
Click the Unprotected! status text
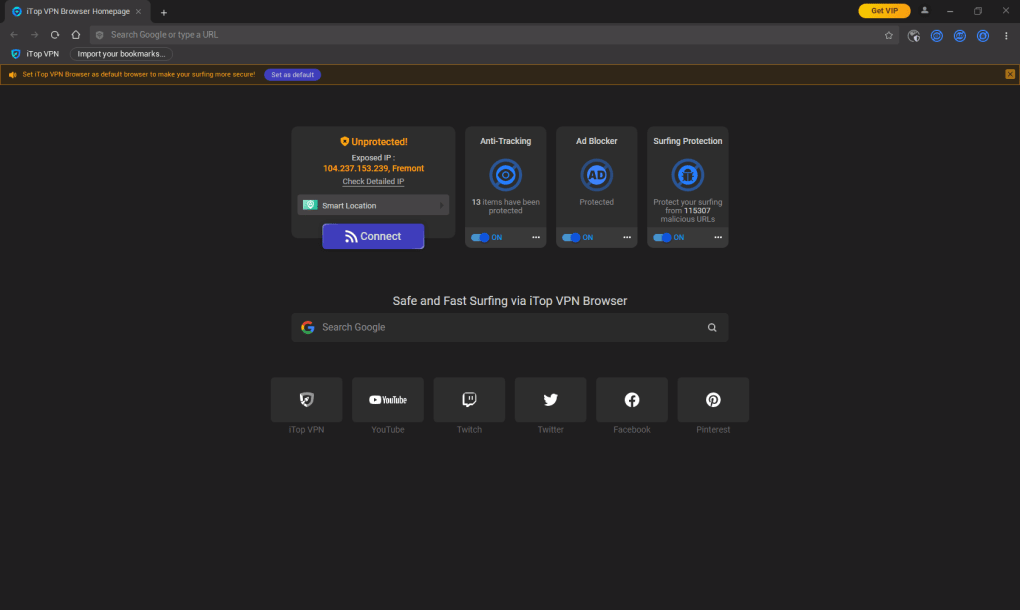click(x=379, y=142)
